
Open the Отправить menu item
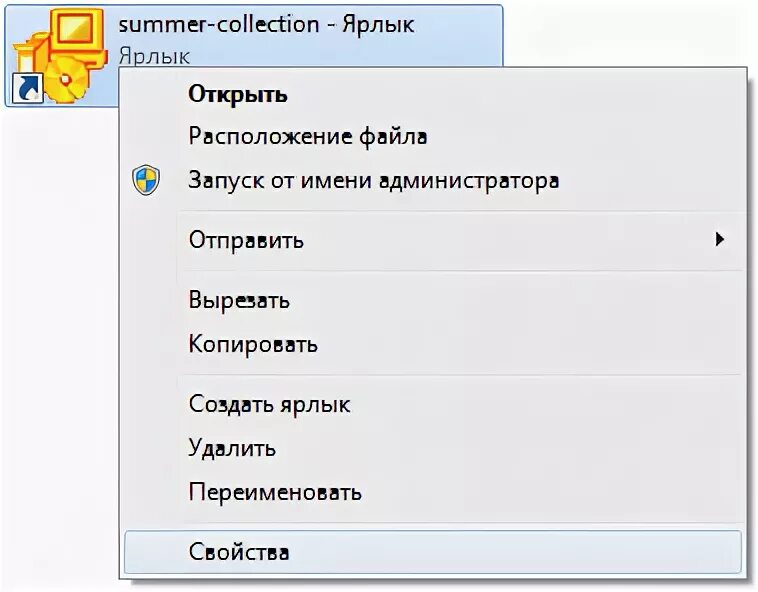click(x=246, y=240)
